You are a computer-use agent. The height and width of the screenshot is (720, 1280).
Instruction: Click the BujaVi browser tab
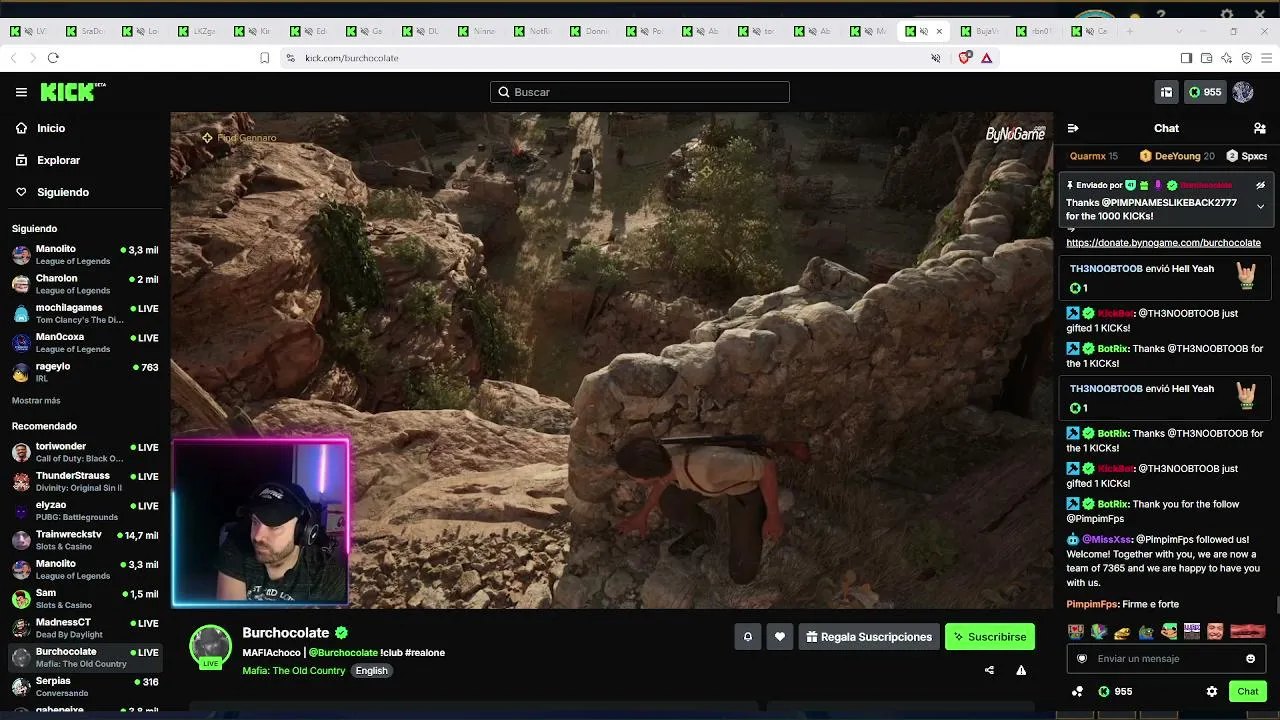coord(980,31)
